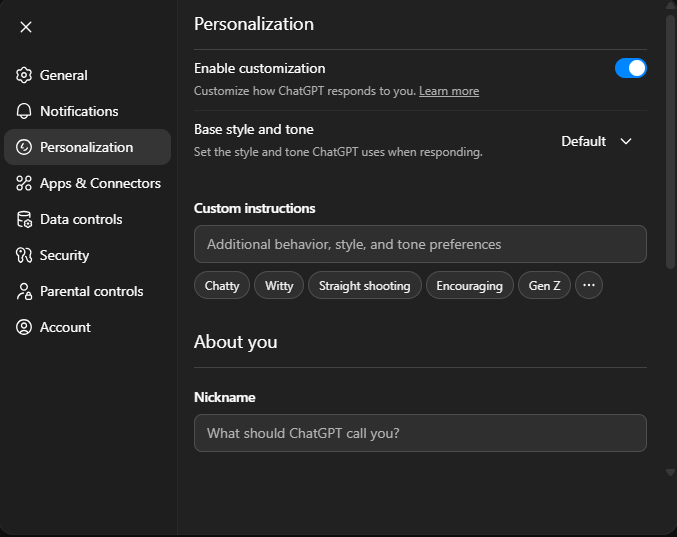Select the Chatty tone chip

click(x=222, y=285)
